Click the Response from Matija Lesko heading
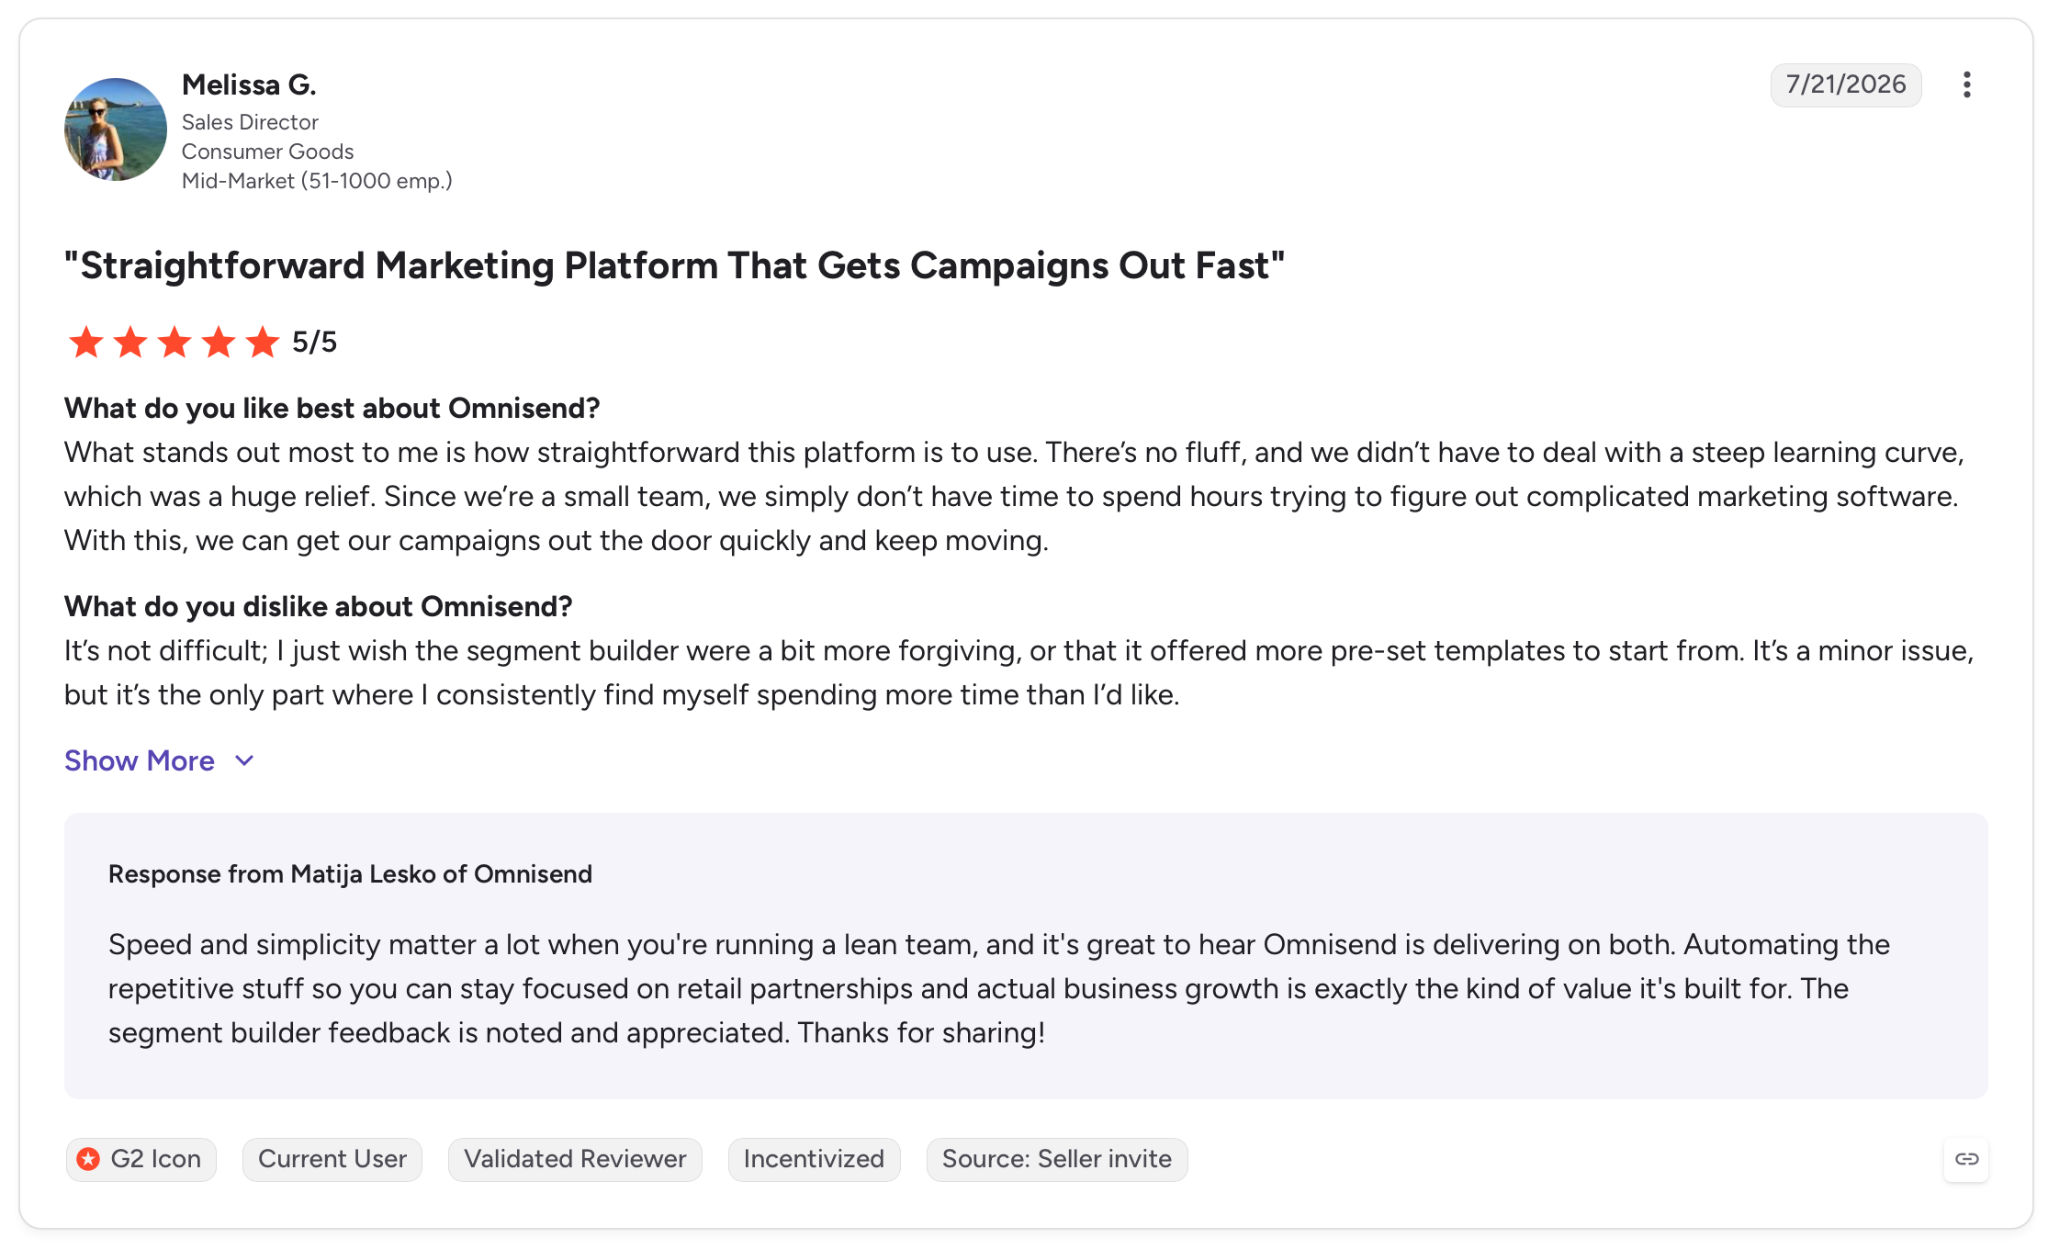The image size is (2048, 1249). pyautogui.click(x=350, y=874)
